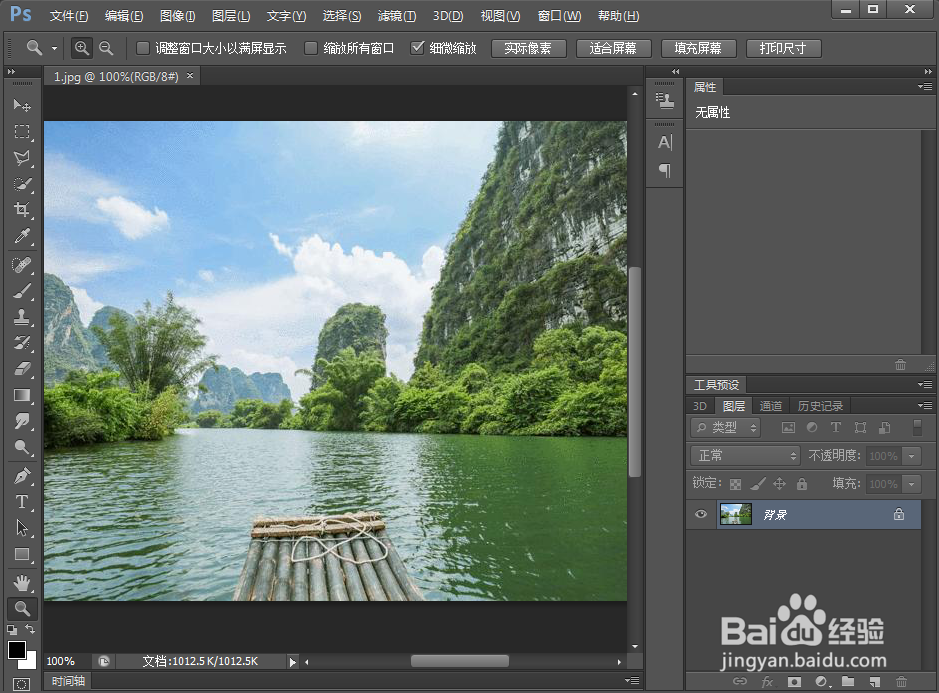Open the Character panel
Screen dimensions: 939x693
coord(663,142)
